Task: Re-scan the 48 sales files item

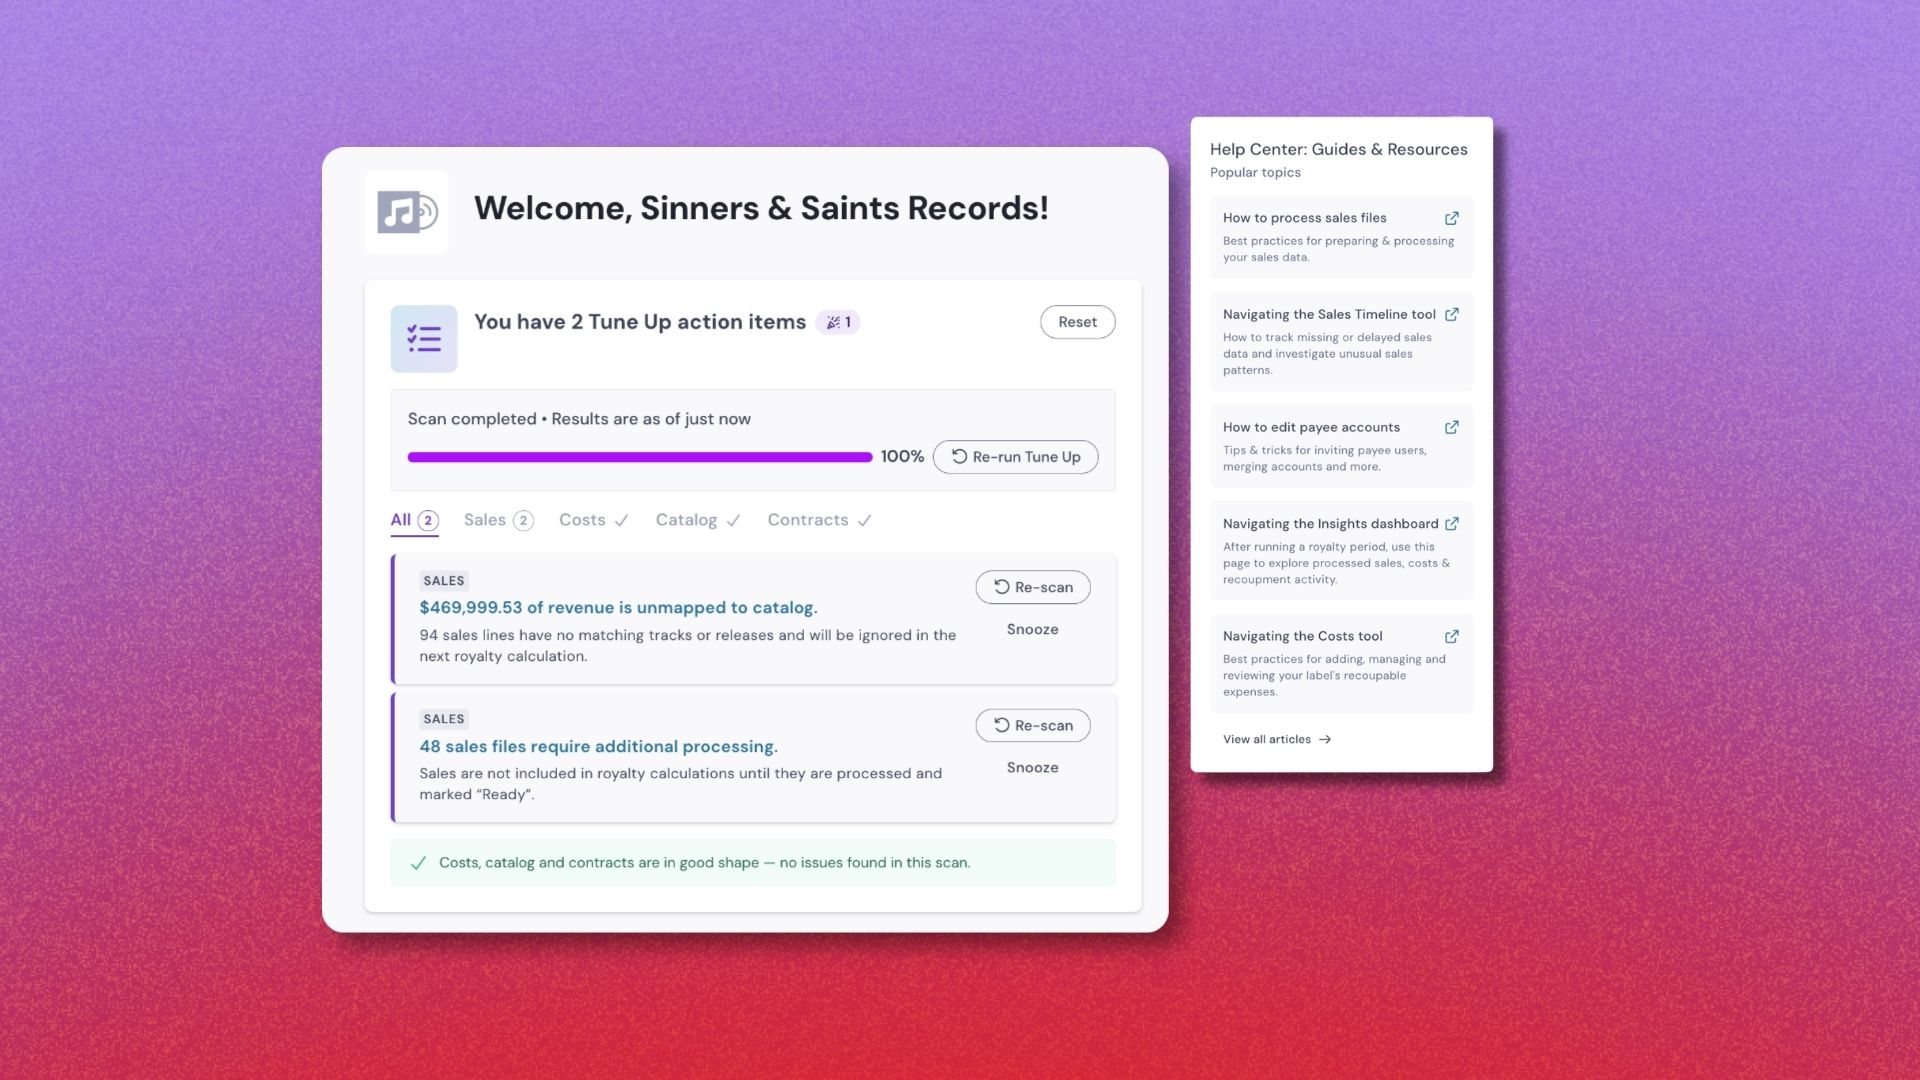Action: [x=1032, y=725]
